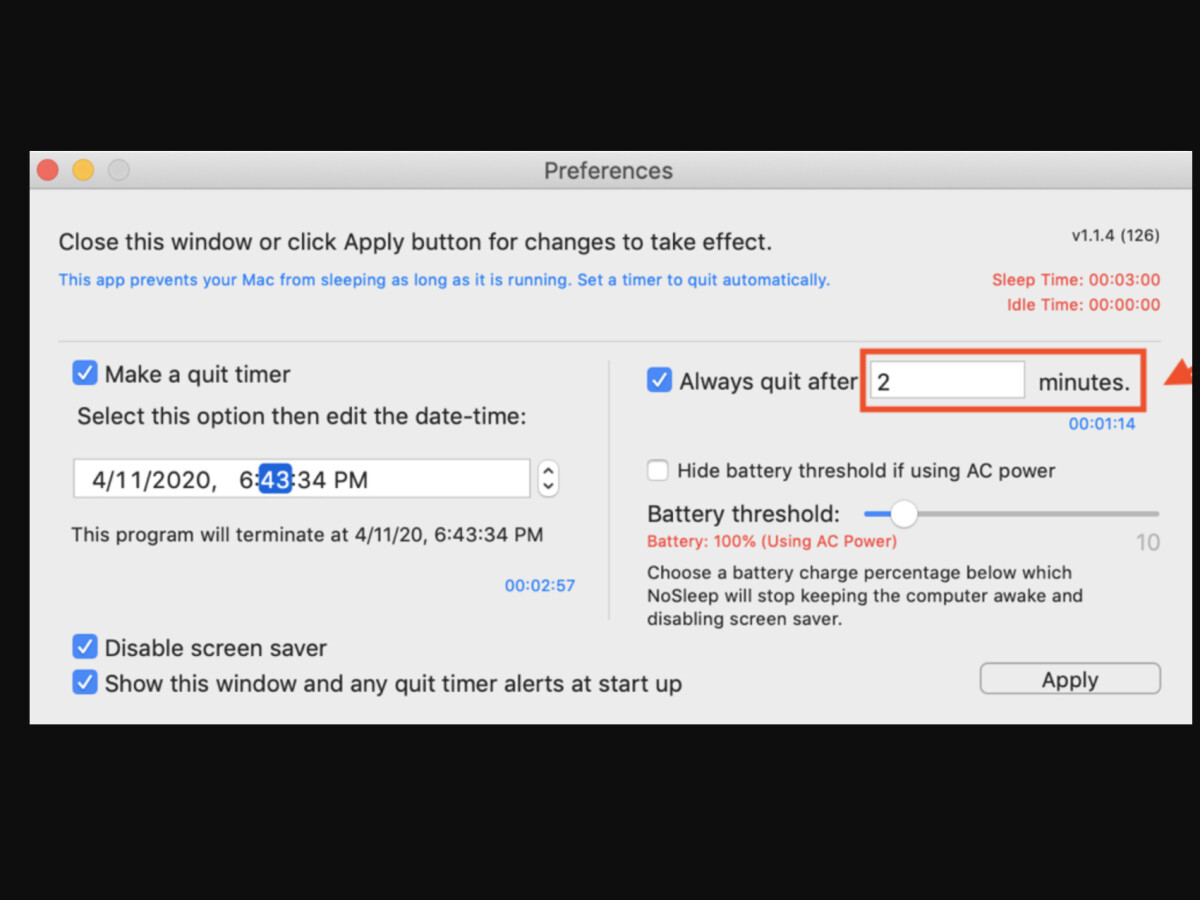The image size is (1200, 900).
Task: Check Hide battery threshold if using AC power
Action: coord(658,470)
